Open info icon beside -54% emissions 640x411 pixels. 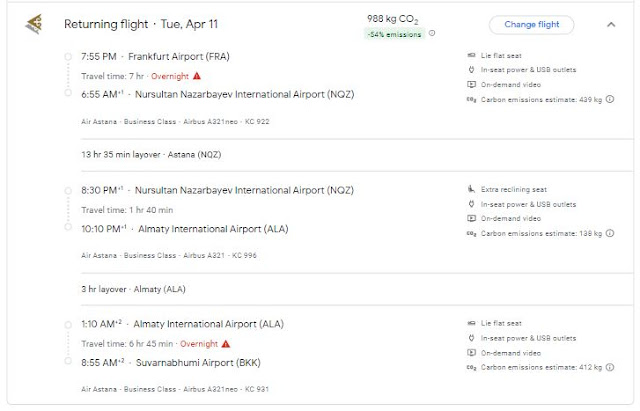click(432, 33)
